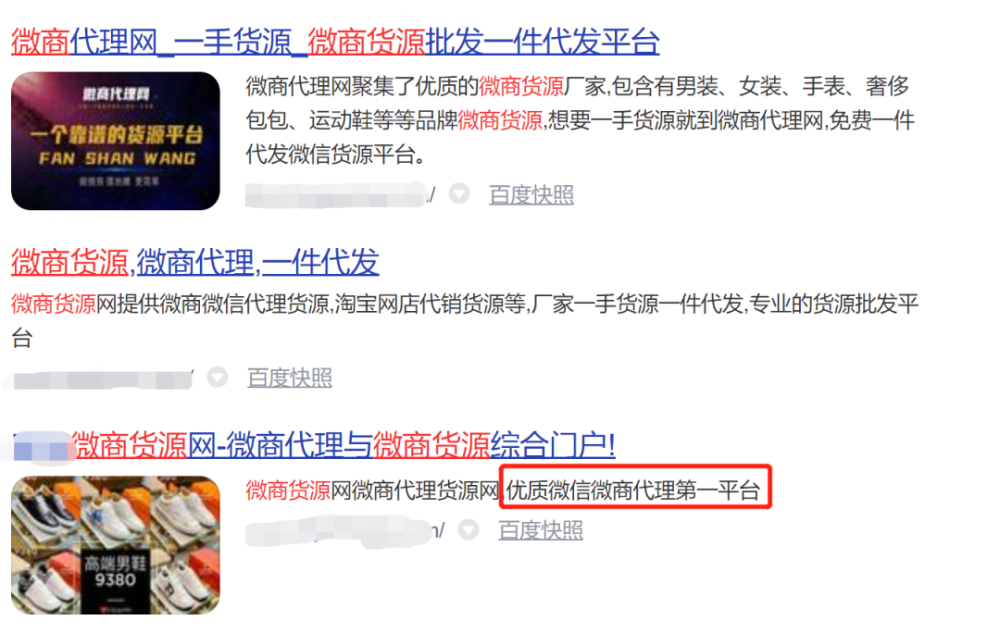Image resolution: width=1000 pixels, height=633 pixels.
Task: Open 百度快照 for the 一件代发 result
Action: [290, 378]
